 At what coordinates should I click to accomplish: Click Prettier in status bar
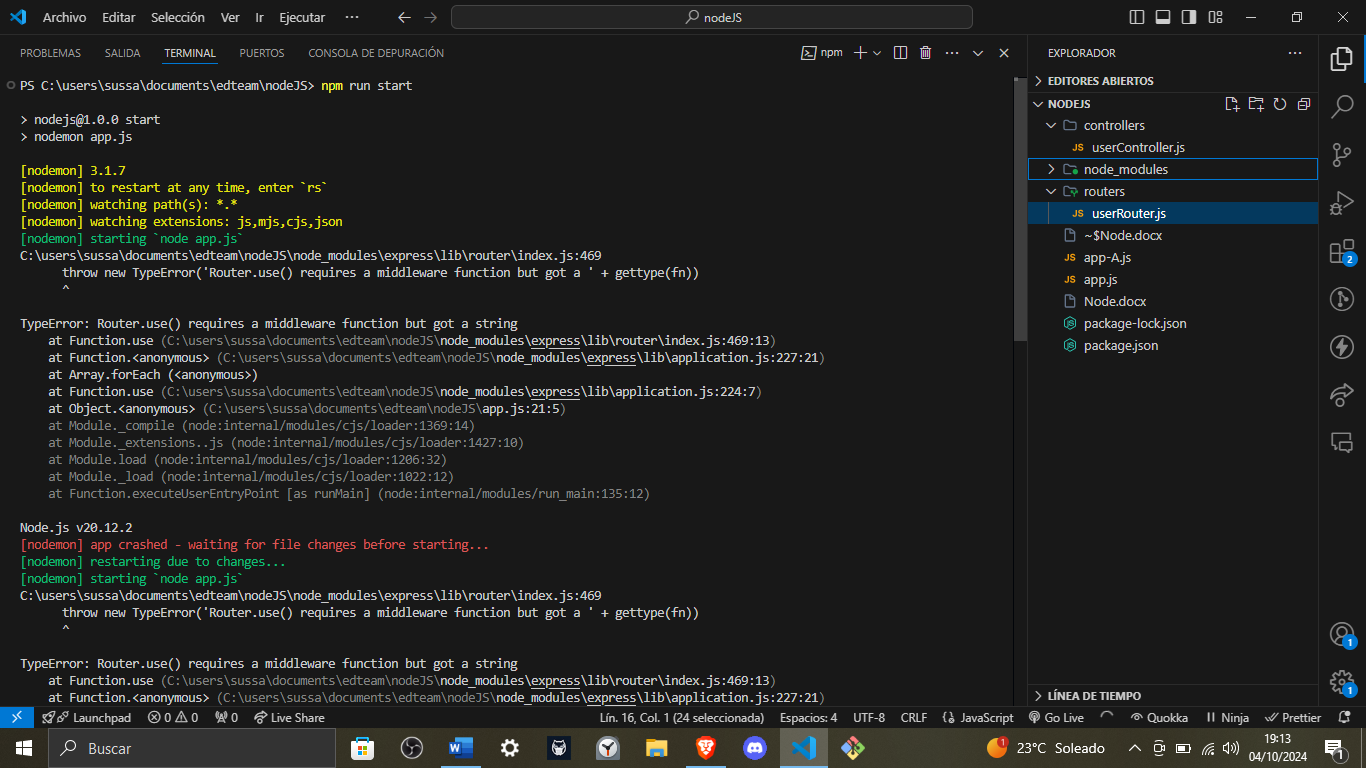(1293, 717)
